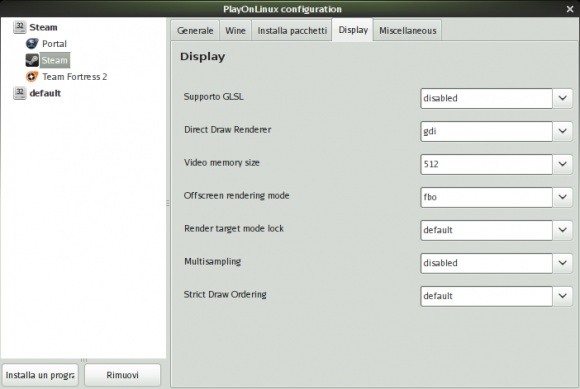Viewport: 580px width, 389px height.
Task: Open the Multisampling dropdown arrow
Action: pos(562,263)
